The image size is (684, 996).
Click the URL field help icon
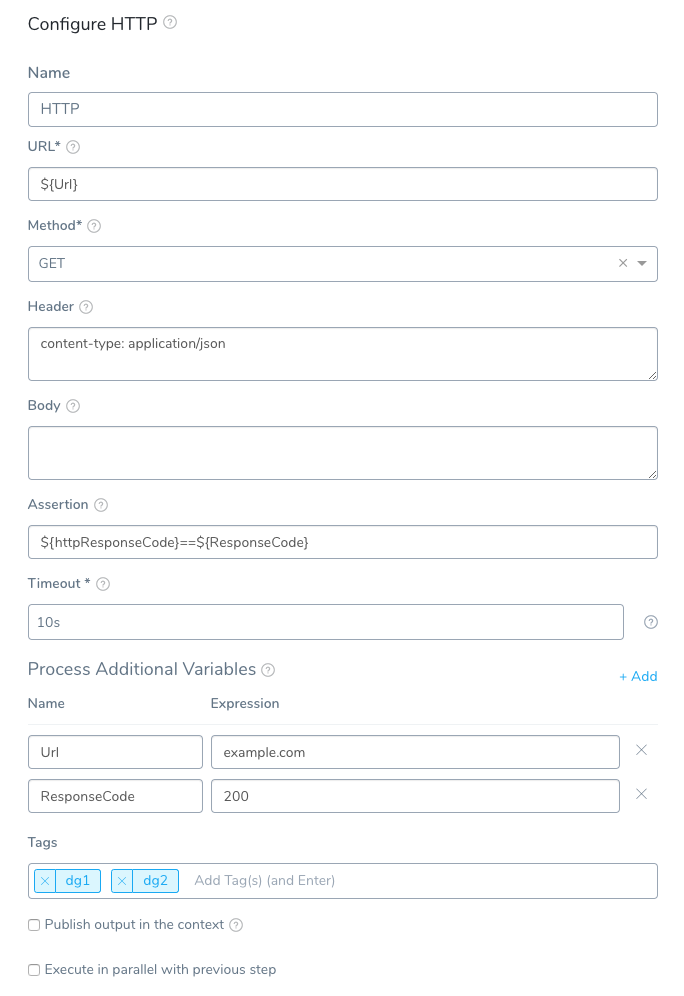(x=73, y=147)
